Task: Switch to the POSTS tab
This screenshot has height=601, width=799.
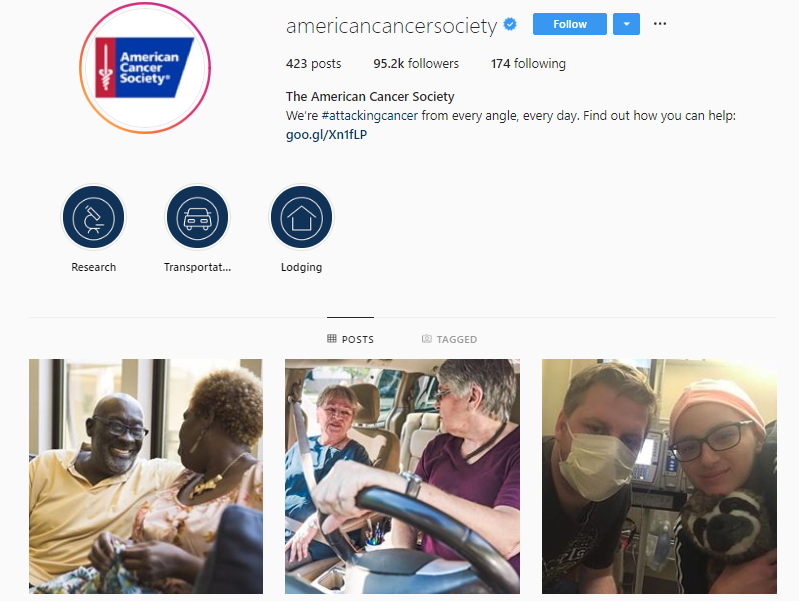Action: click(x=351, y=339)
